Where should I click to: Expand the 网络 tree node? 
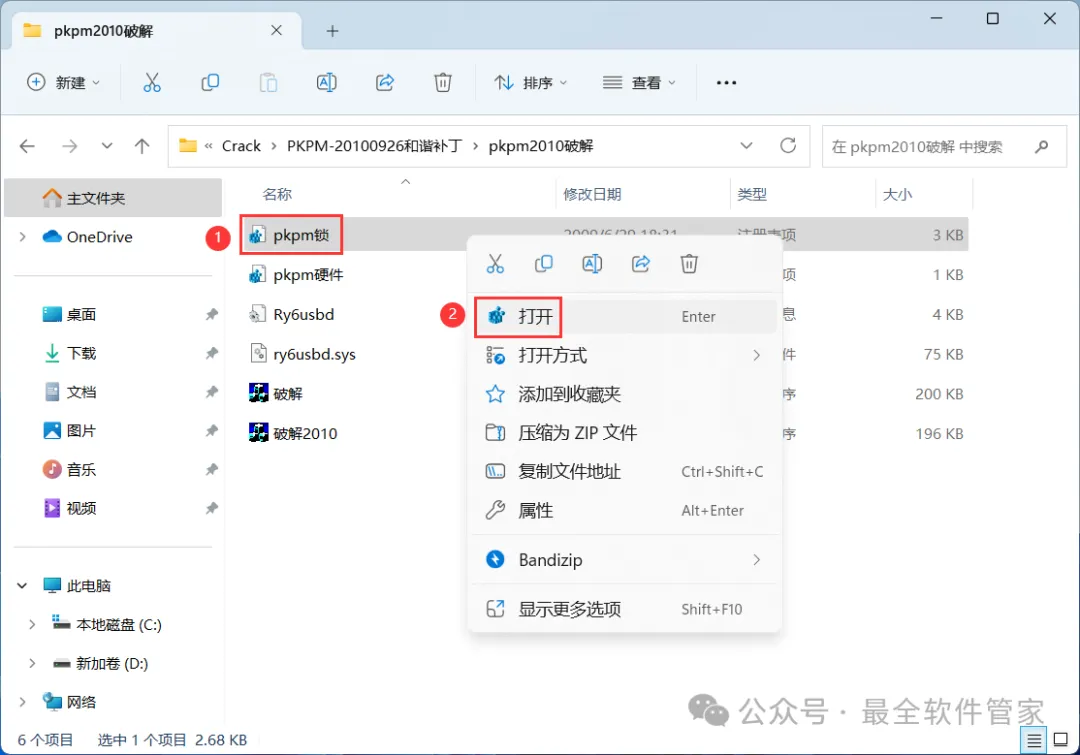click(x=23, y=702)
